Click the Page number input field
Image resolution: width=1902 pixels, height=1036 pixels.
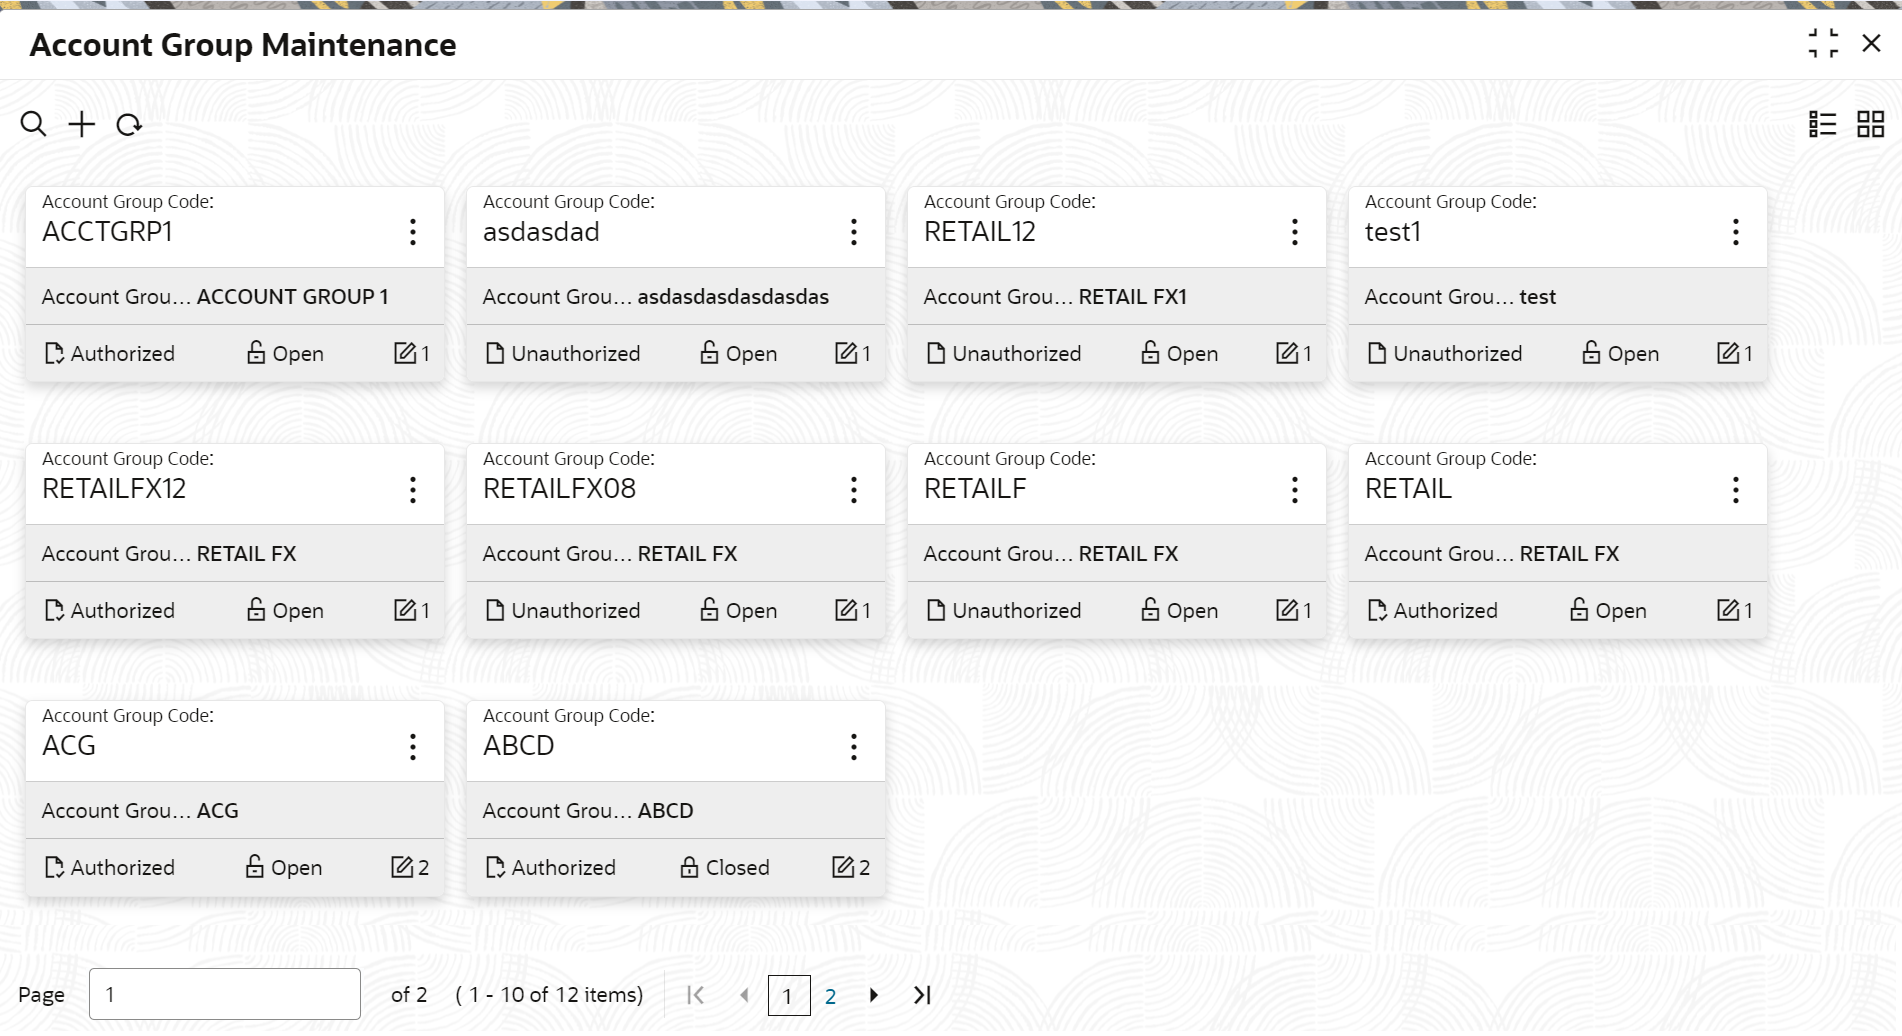pos(224,994)
